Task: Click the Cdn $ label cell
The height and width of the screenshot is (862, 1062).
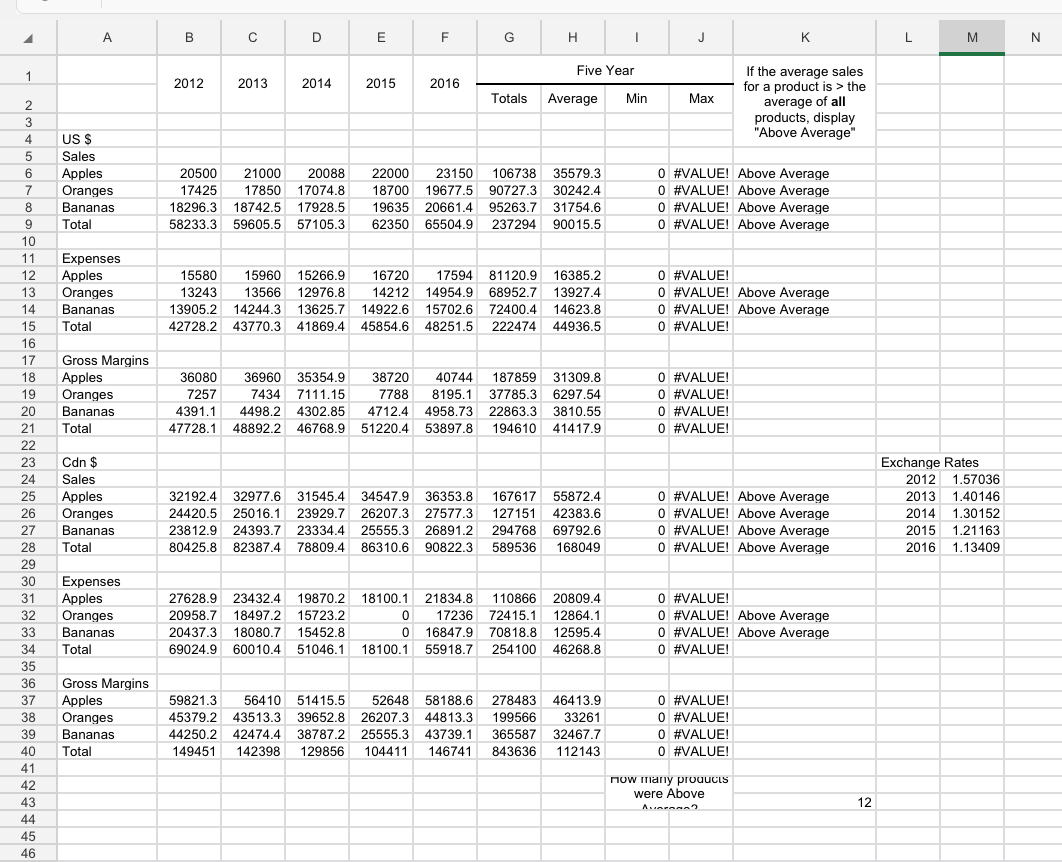Action: coord(107,463)
